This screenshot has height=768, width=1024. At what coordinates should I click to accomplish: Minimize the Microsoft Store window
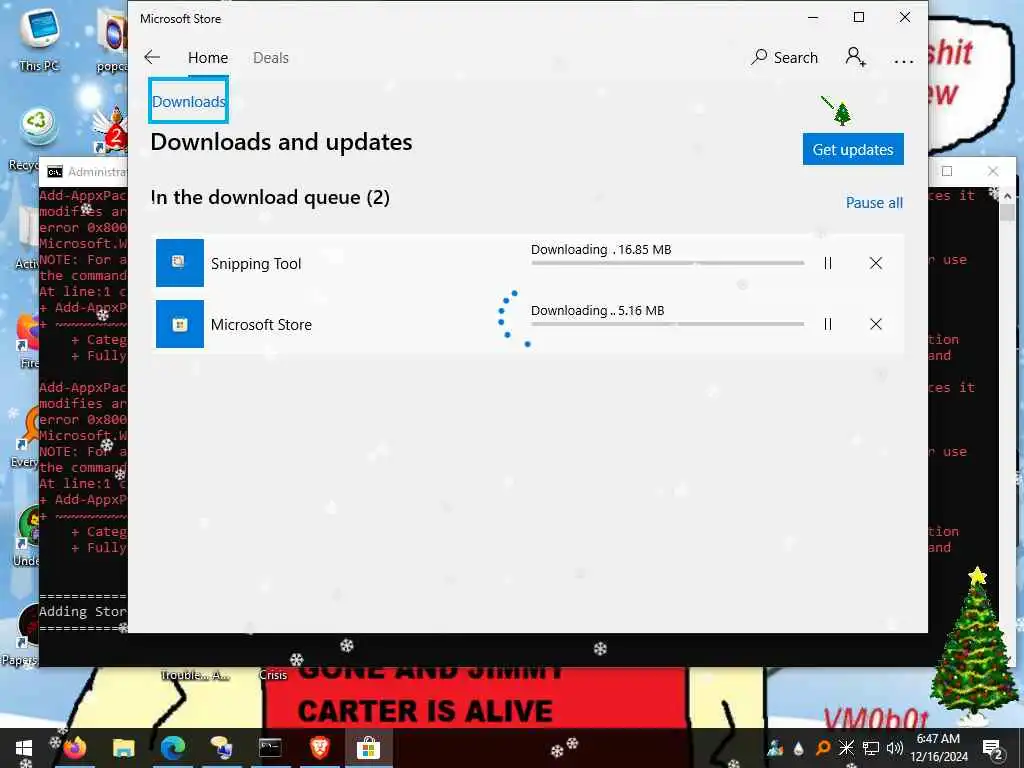(813, 18)
